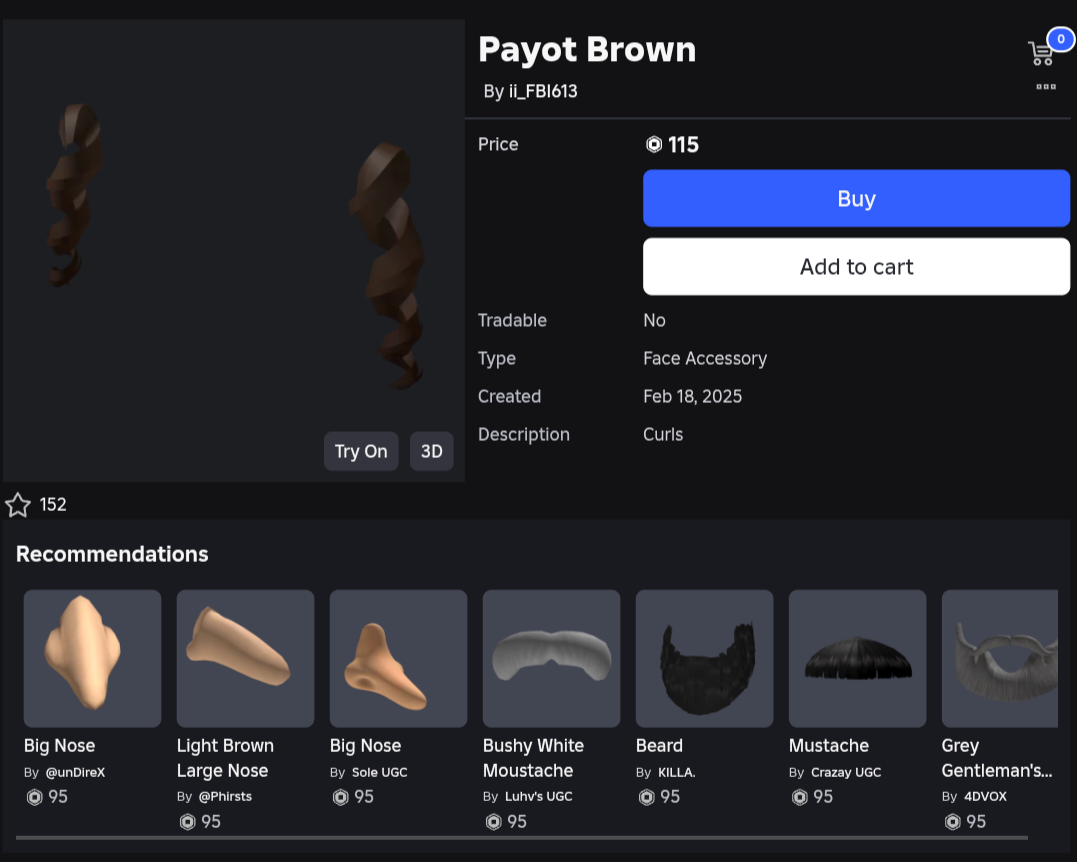Open the Crazay UGC creator link
The width and height of the screenshot is (1077, 862).
point(846,772)
